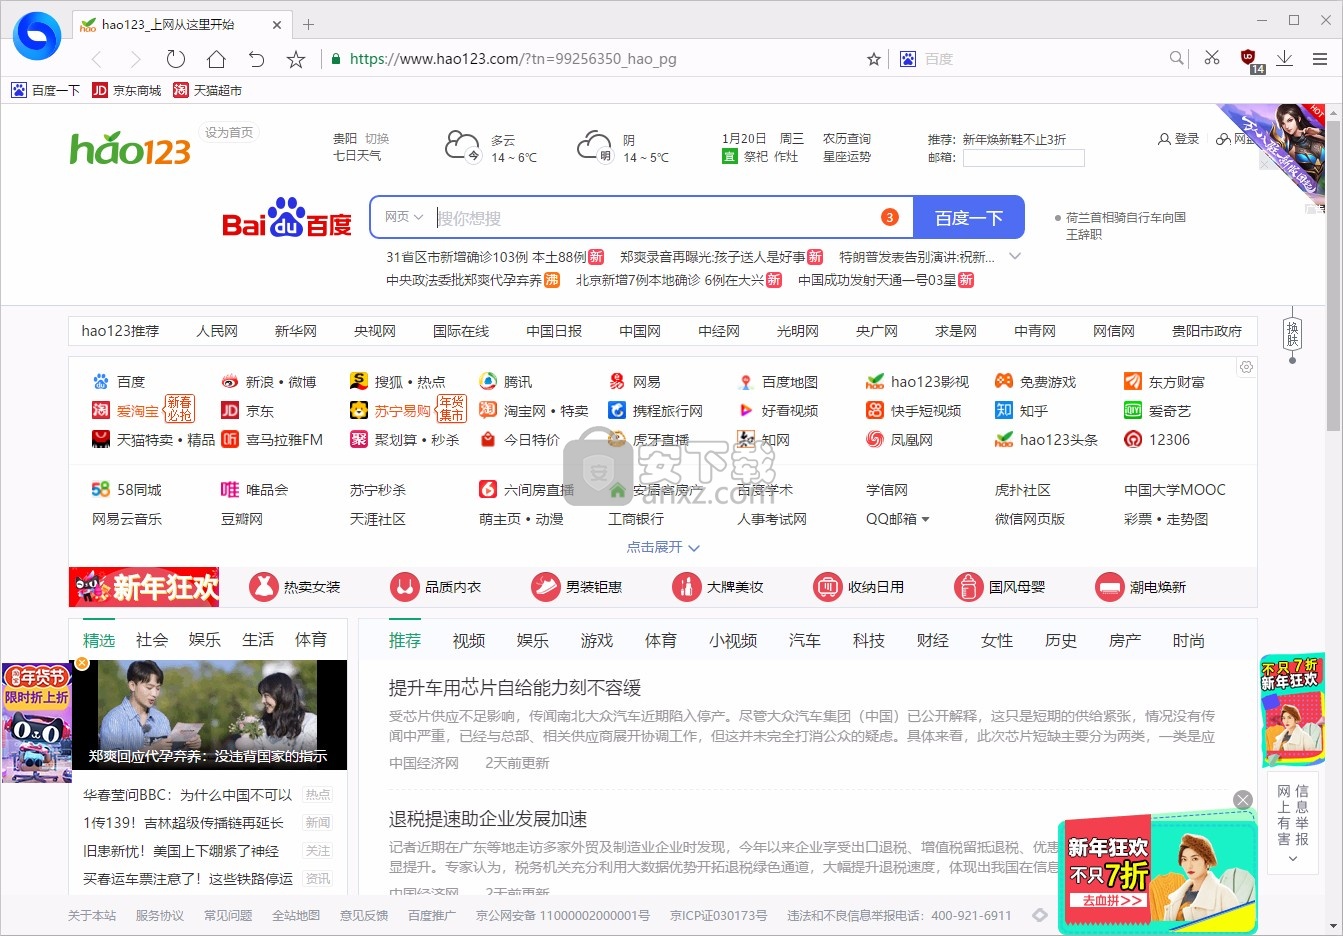This screenshot has height=936, width=1343.
Task: Switch to 财经 feed tab
Action: [933, 641]
